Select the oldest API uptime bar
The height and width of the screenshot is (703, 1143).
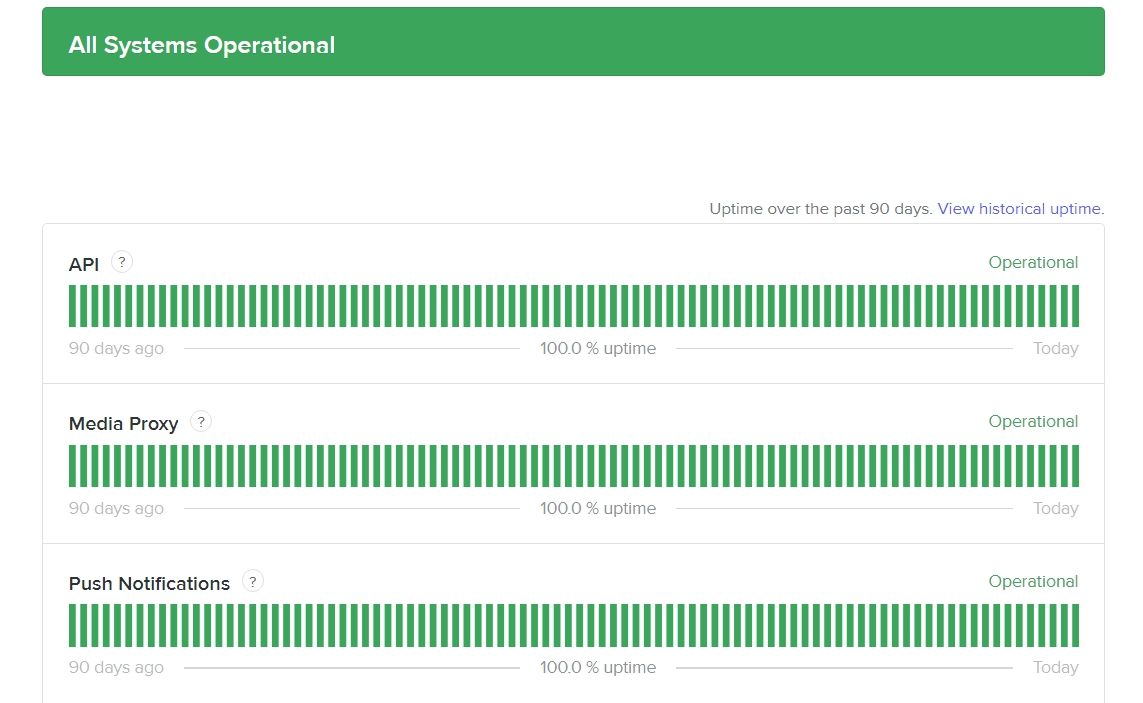[x=73, y=306]
